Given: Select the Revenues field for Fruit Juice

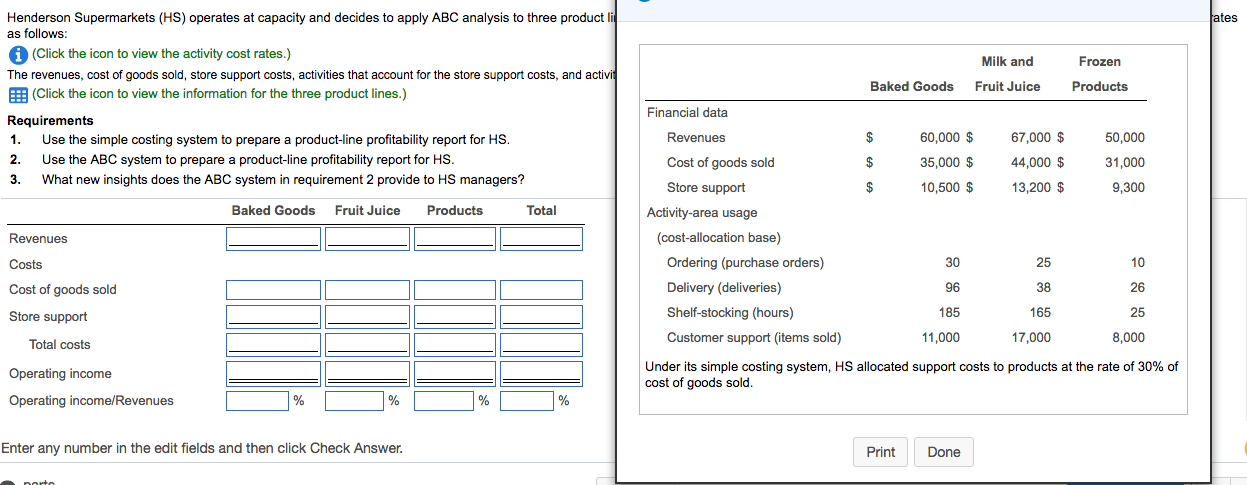Looking at the screenshot, I should (367, 238).
